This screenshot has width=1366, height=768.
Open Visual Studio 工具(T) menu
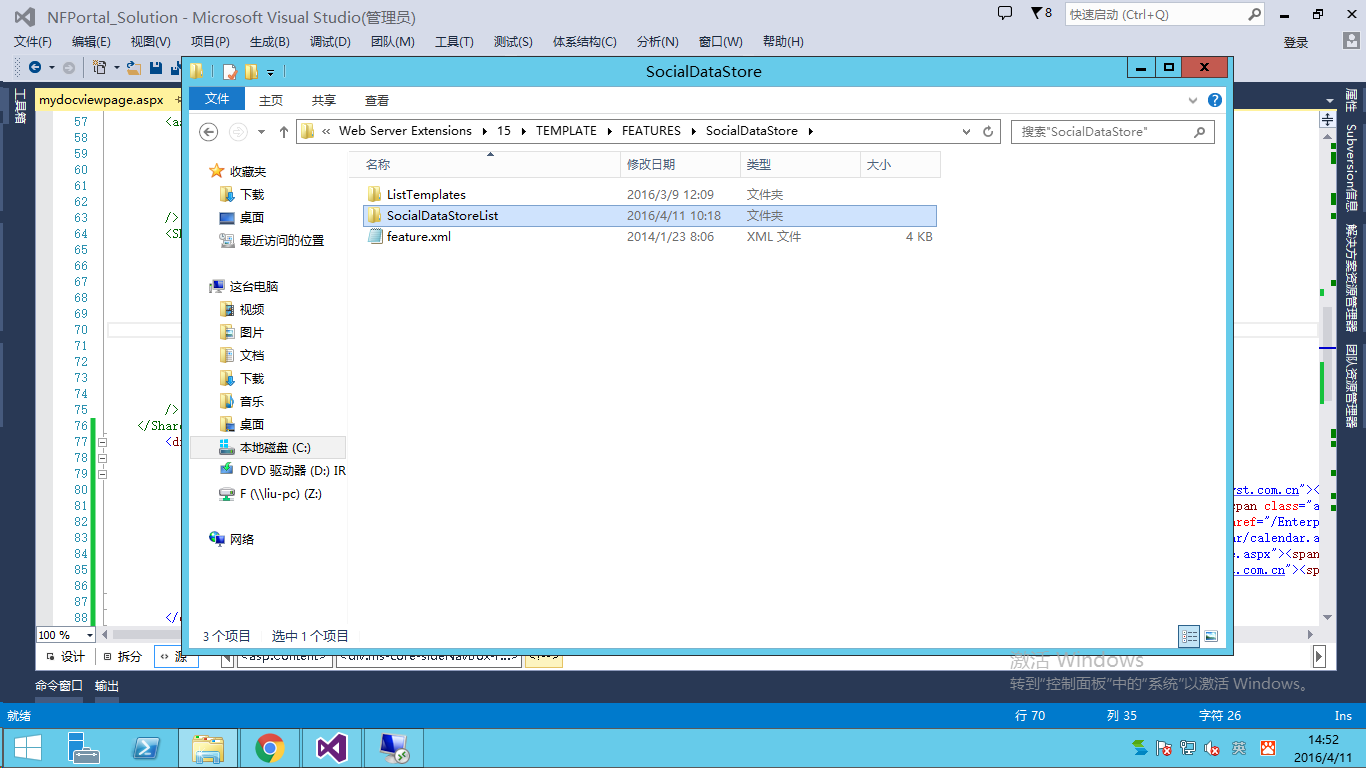coord(454,41)
